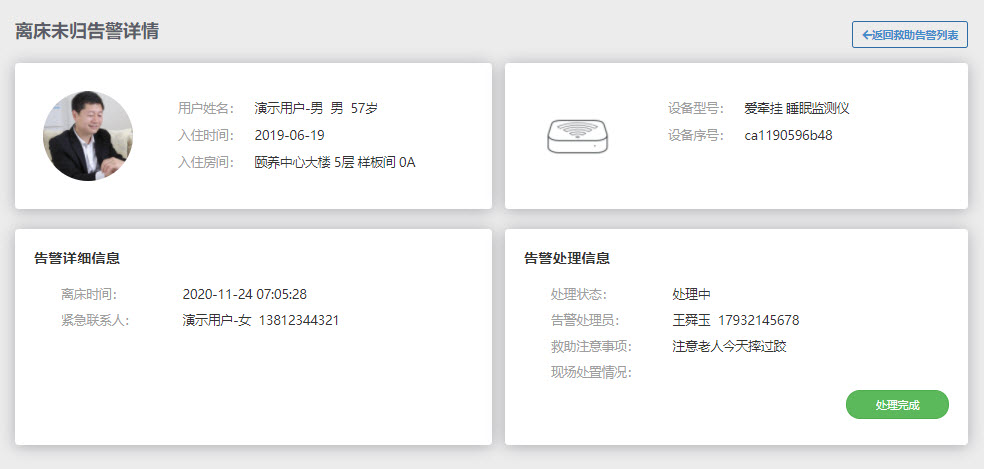Image resolution: width=984 pixels, height=469 pixels.
Task: Click emergency contact number 13812344321
Action: (299, 320)
